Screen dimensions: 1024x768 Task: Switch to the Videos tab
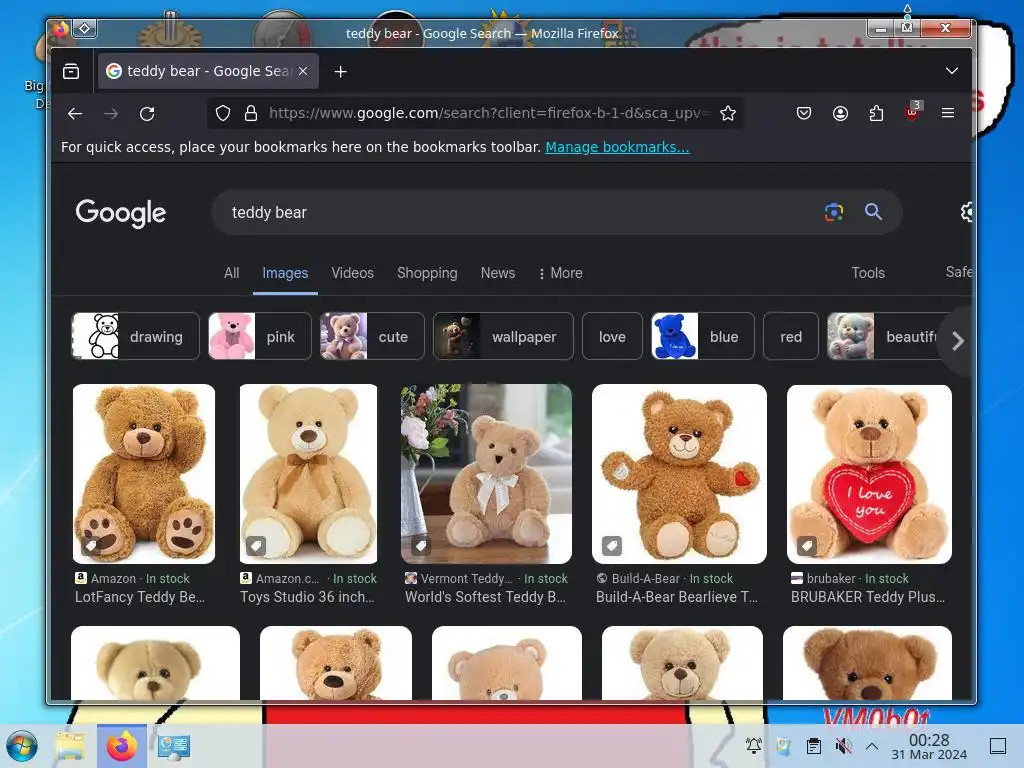pos(353,273)
